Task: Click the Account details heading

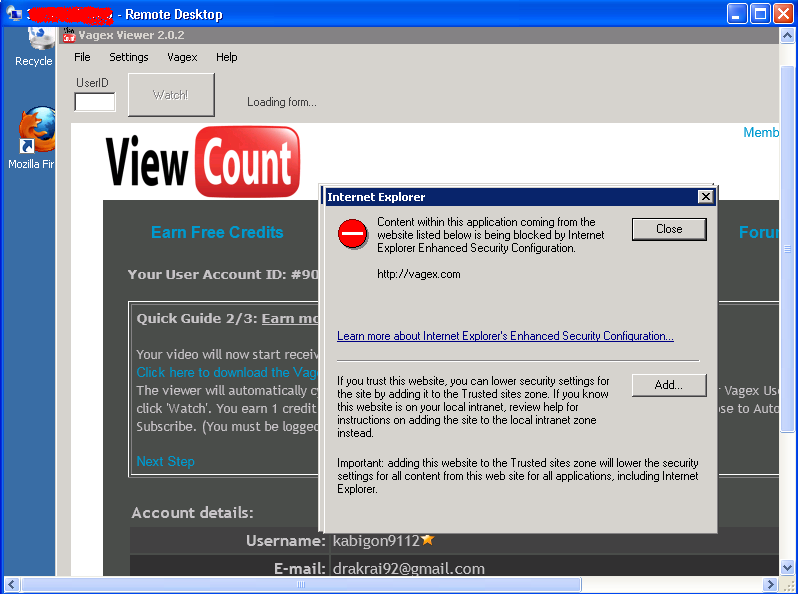Action: click(192, 513)
